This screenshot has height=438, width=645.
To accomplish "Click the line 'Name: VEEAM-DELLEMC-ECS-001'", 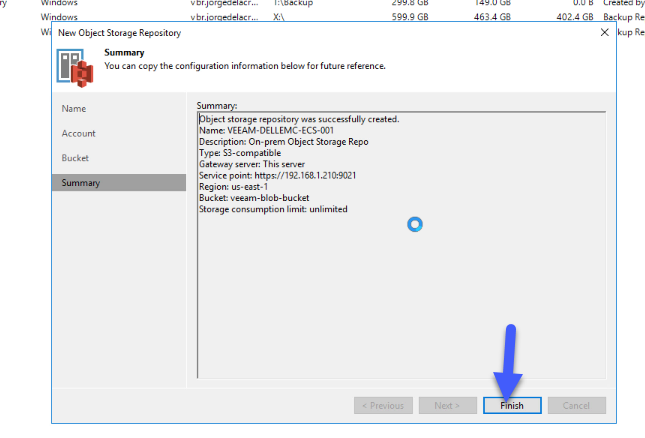I will (x=267, y=130).
